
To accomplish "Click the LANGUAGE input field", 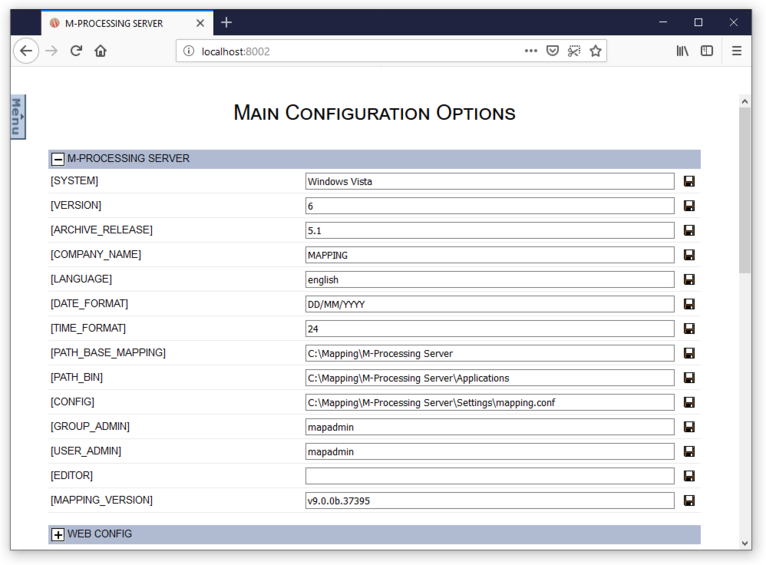I will pos(489,280).
